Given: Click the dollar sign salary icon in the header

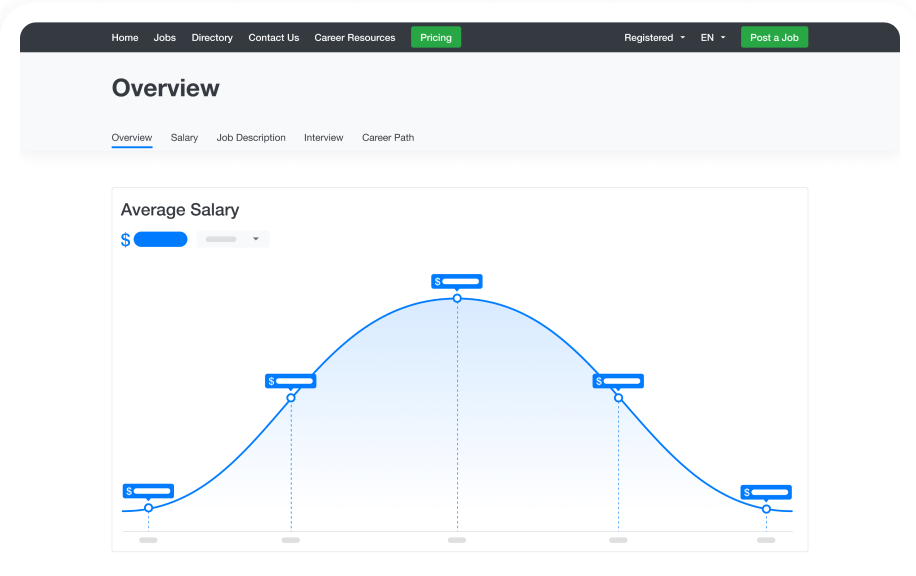Looking at the screenshot, I should (x=124, y=239).
